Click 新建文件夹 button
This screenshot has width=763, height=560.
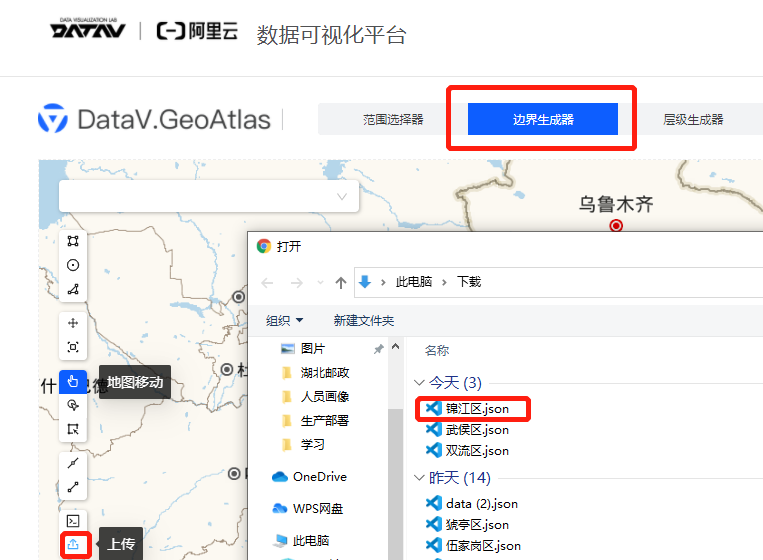363,321
